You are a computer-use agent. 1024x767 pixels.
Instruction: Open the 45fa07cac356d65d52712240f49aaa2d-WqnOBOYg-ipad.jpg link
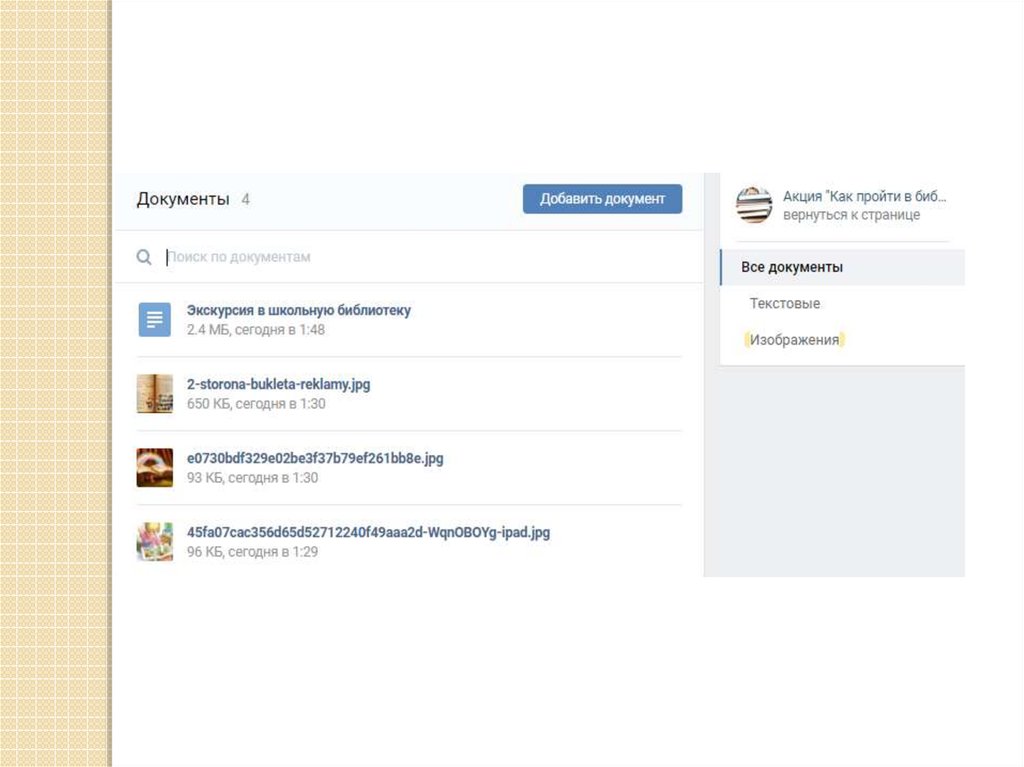point(368,532)
